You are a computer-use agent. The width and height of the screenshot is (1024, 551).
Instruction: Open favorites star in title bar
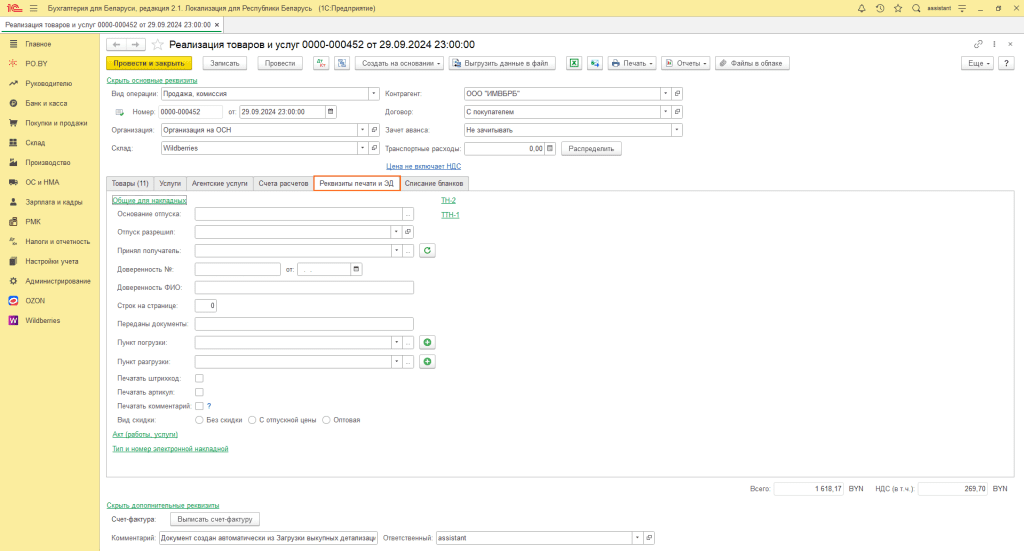point(898,8)
